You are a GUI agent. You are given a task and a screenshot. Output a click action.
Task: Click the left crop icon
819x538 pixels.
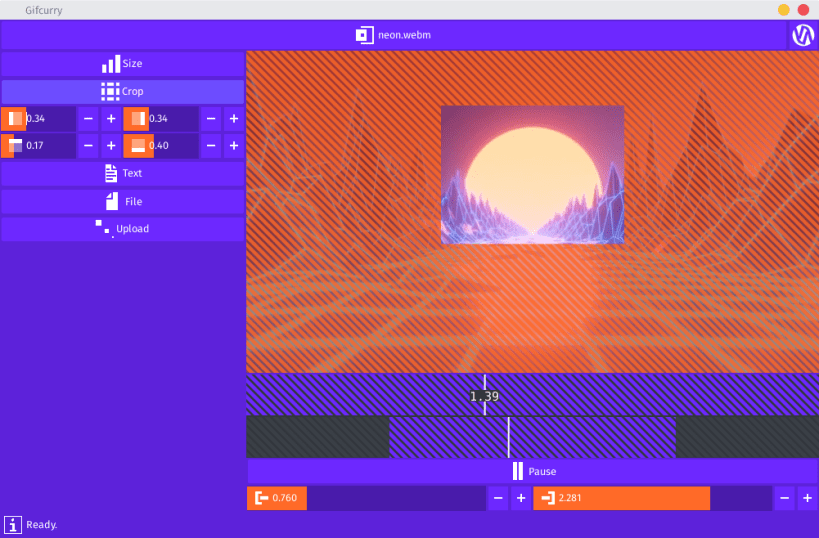pos(14,119)
